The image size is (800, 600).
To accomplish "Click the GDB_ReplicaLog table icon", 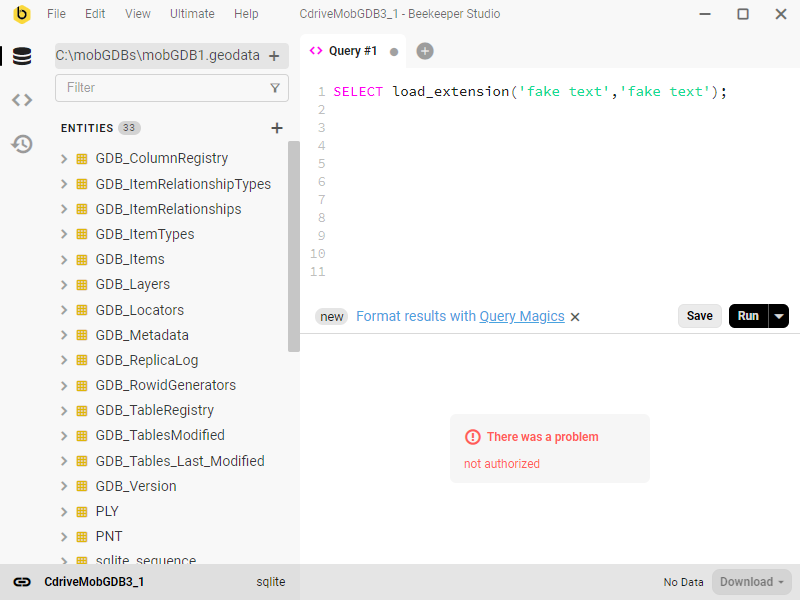I will (82, 360).
